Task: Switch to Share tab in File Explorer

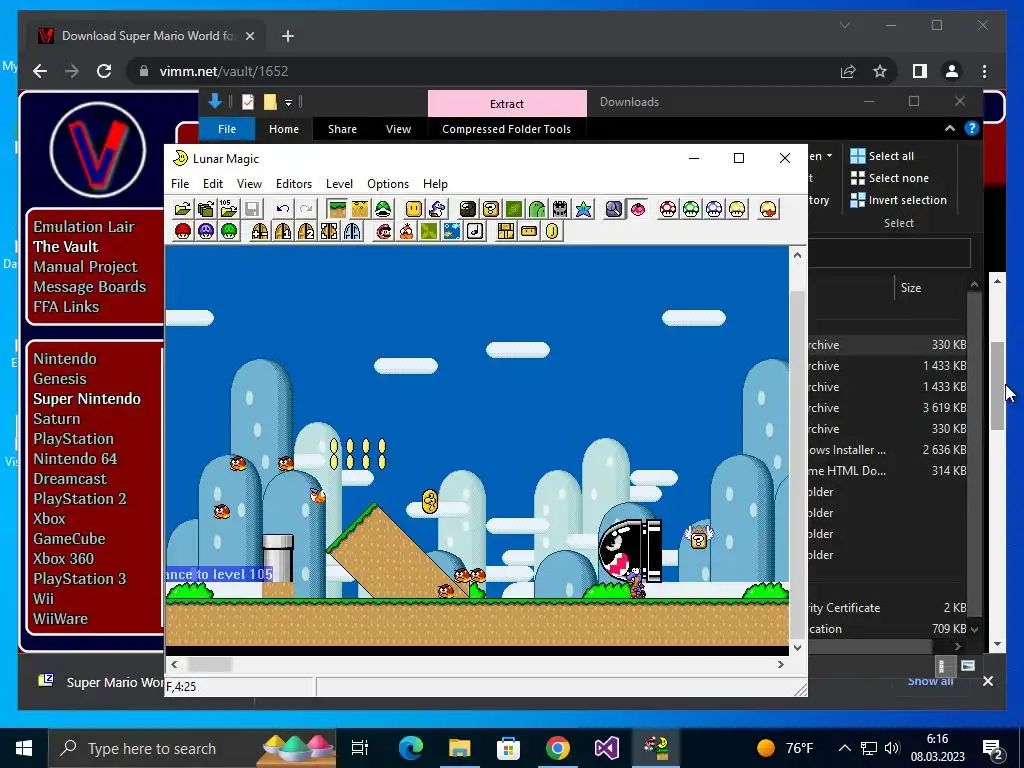Action: click(342, 129)
